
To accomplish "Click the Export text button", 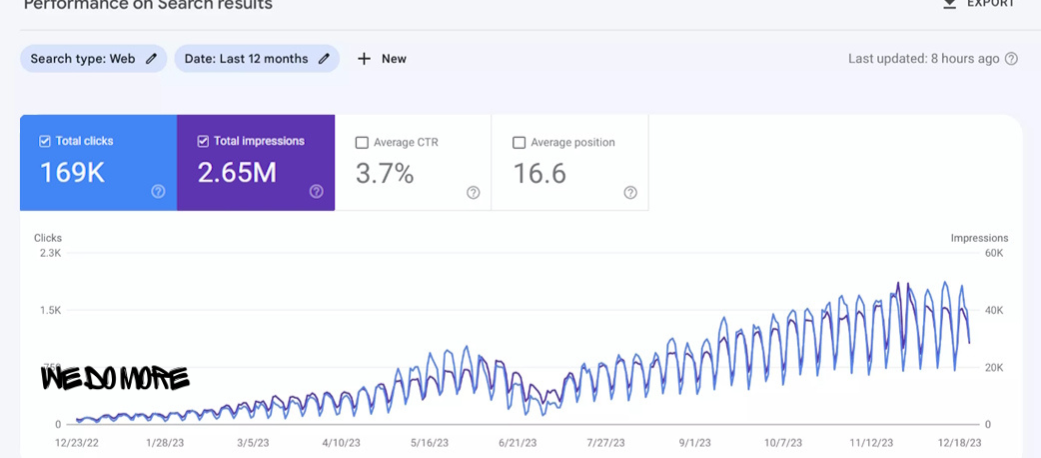I will pyautogui.click(x=991, y=3).
